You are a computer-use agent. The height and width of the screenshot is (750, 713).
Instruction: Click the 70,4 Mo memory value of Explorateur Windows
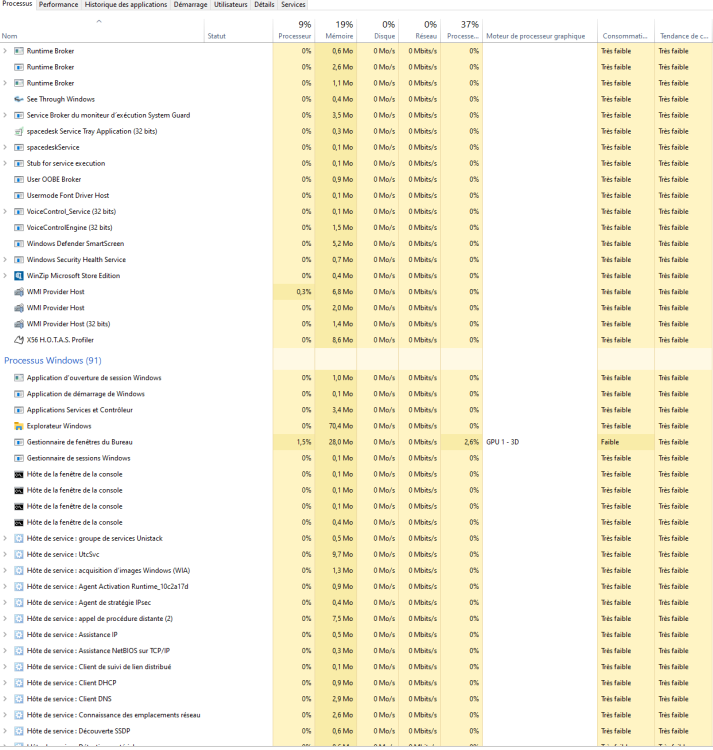(x=341, y=426)
